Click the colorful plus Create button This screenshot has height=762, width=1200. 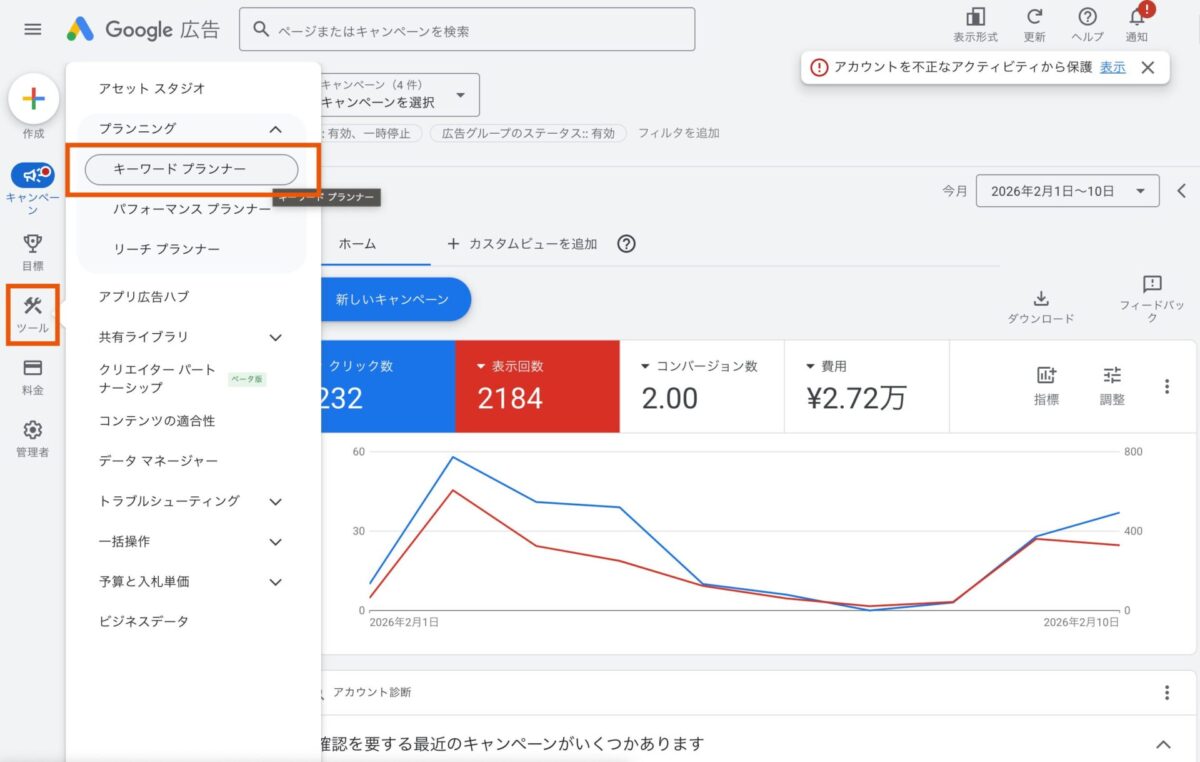[x=33, y=99]
